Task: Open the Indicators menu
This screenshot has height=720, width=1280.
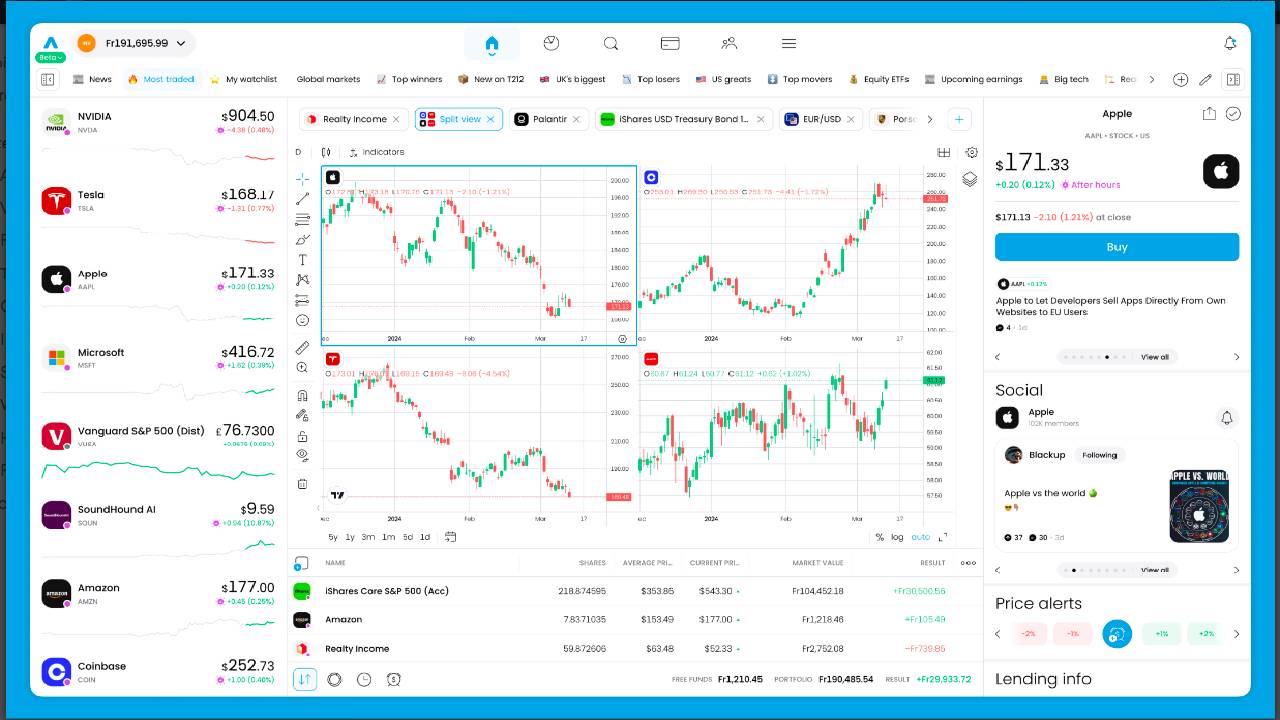Action: coord(376,152)
